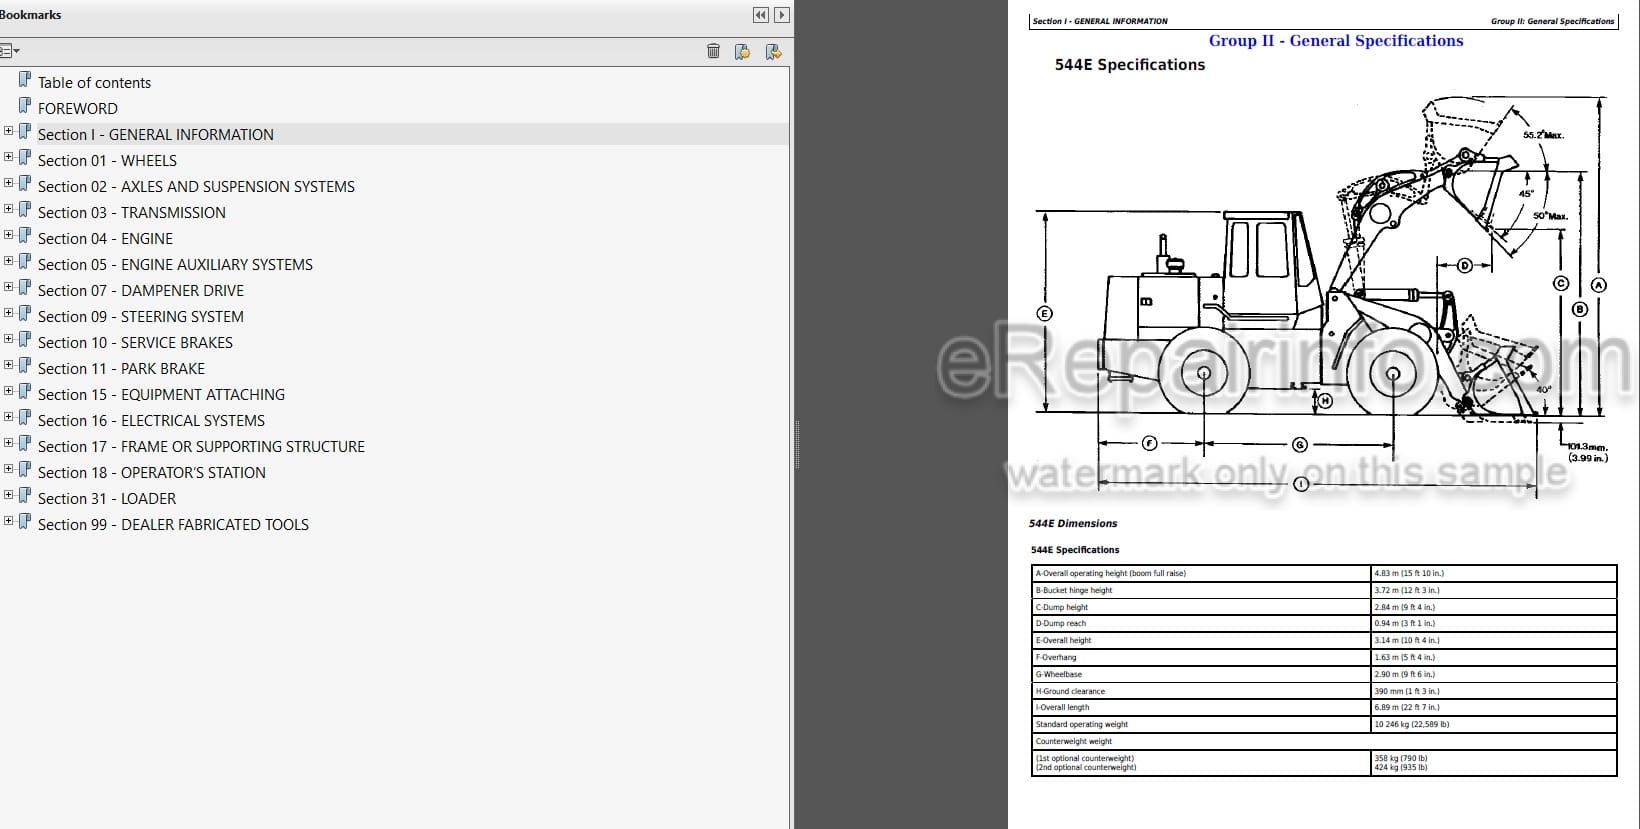Image resolution: width=1640 pixels, height=829 pixels.
Task: Expand Section 99 - DEALER FABRICATED TOOLS node
Action: tap(9, 521)
